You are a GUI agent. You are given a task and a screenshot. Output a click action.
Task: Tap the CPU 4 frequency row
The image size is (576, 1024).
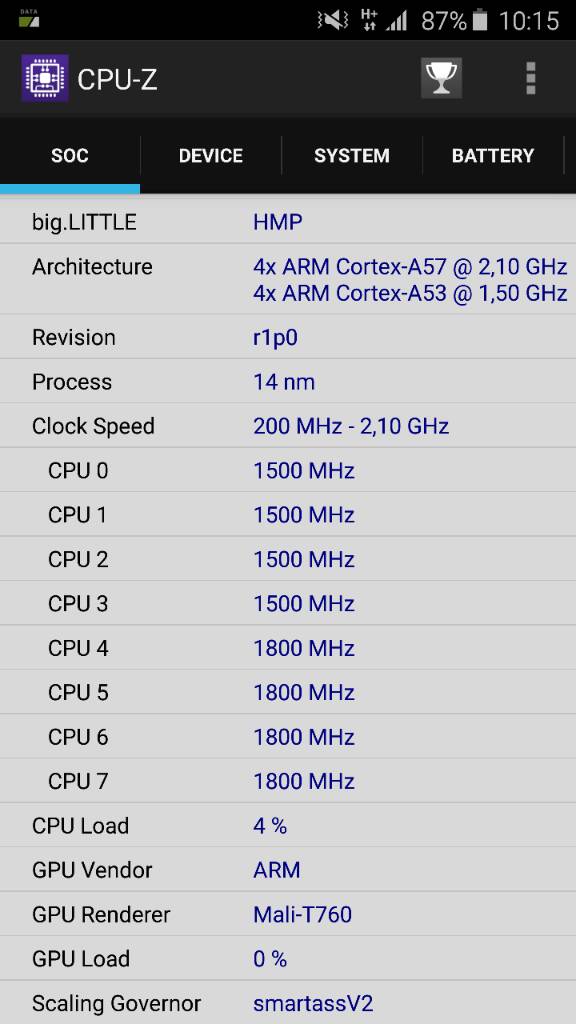click(288, 648)
